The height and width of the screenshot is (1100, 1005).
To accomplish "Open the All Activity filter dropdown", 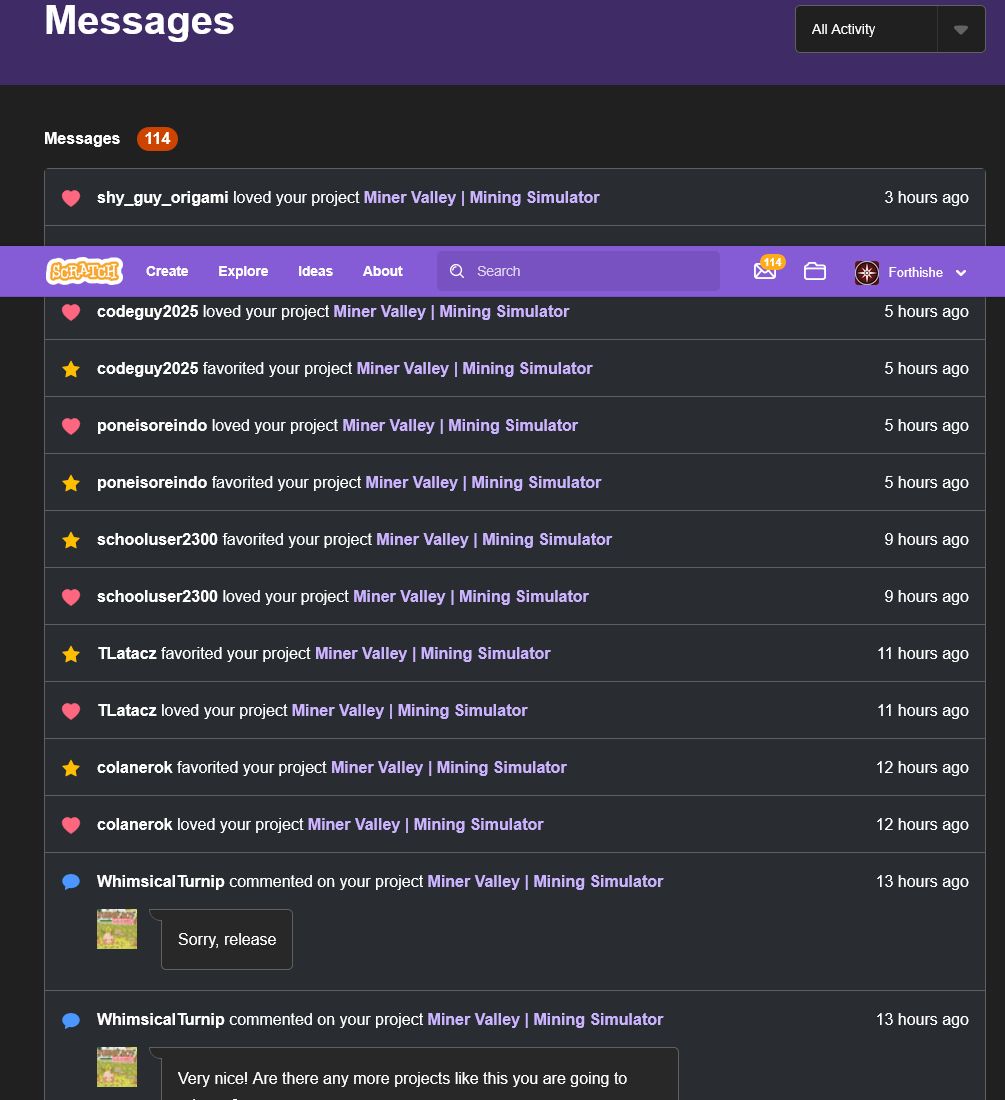I will [890, 29].
